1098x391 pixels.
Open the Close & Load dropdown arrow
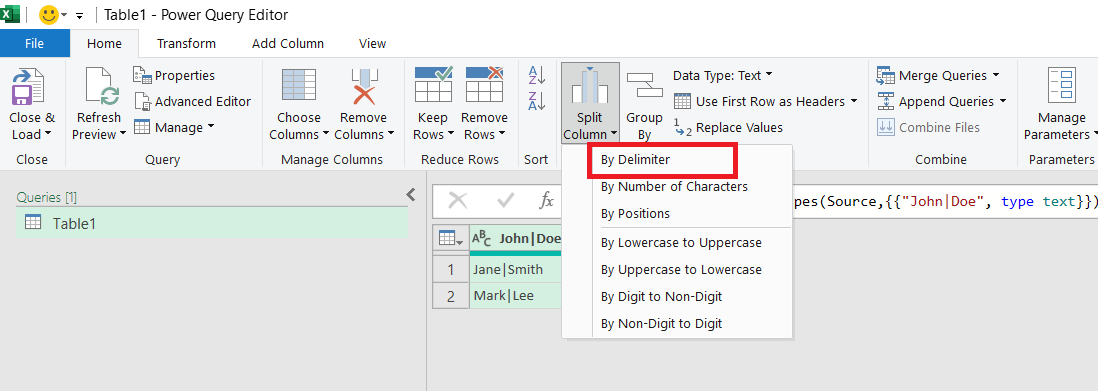pyautogui.click(x=48, y=135)
